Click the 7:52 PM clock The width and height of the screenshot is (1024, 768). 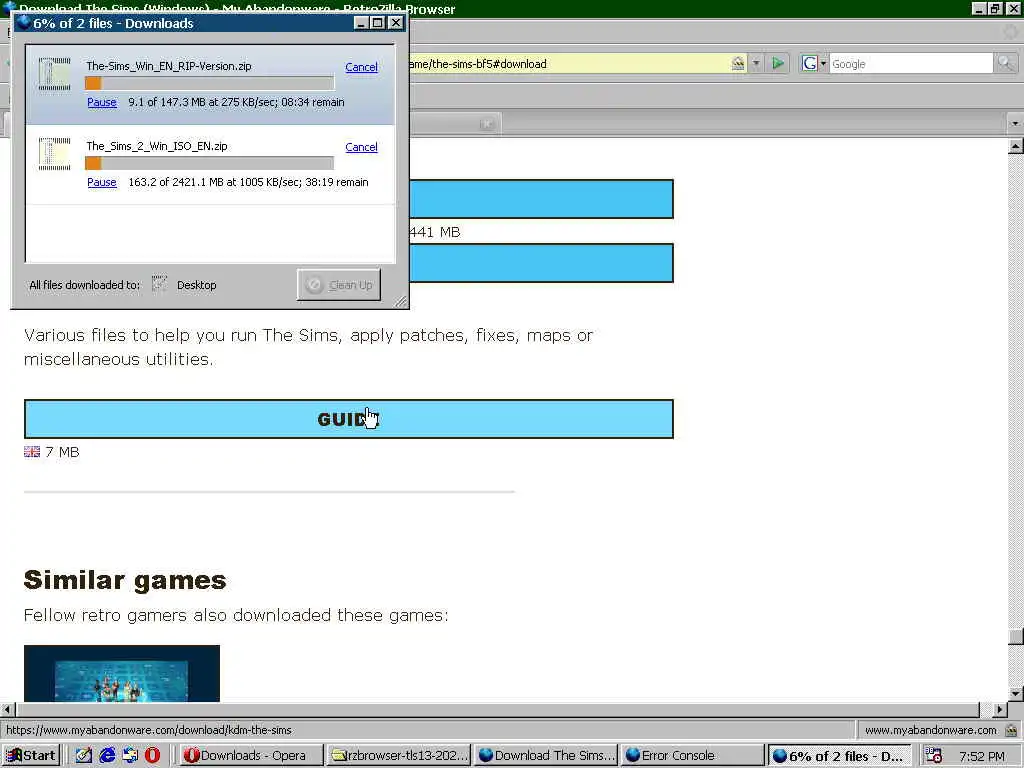pyautogui.click(x=982, y=756)
